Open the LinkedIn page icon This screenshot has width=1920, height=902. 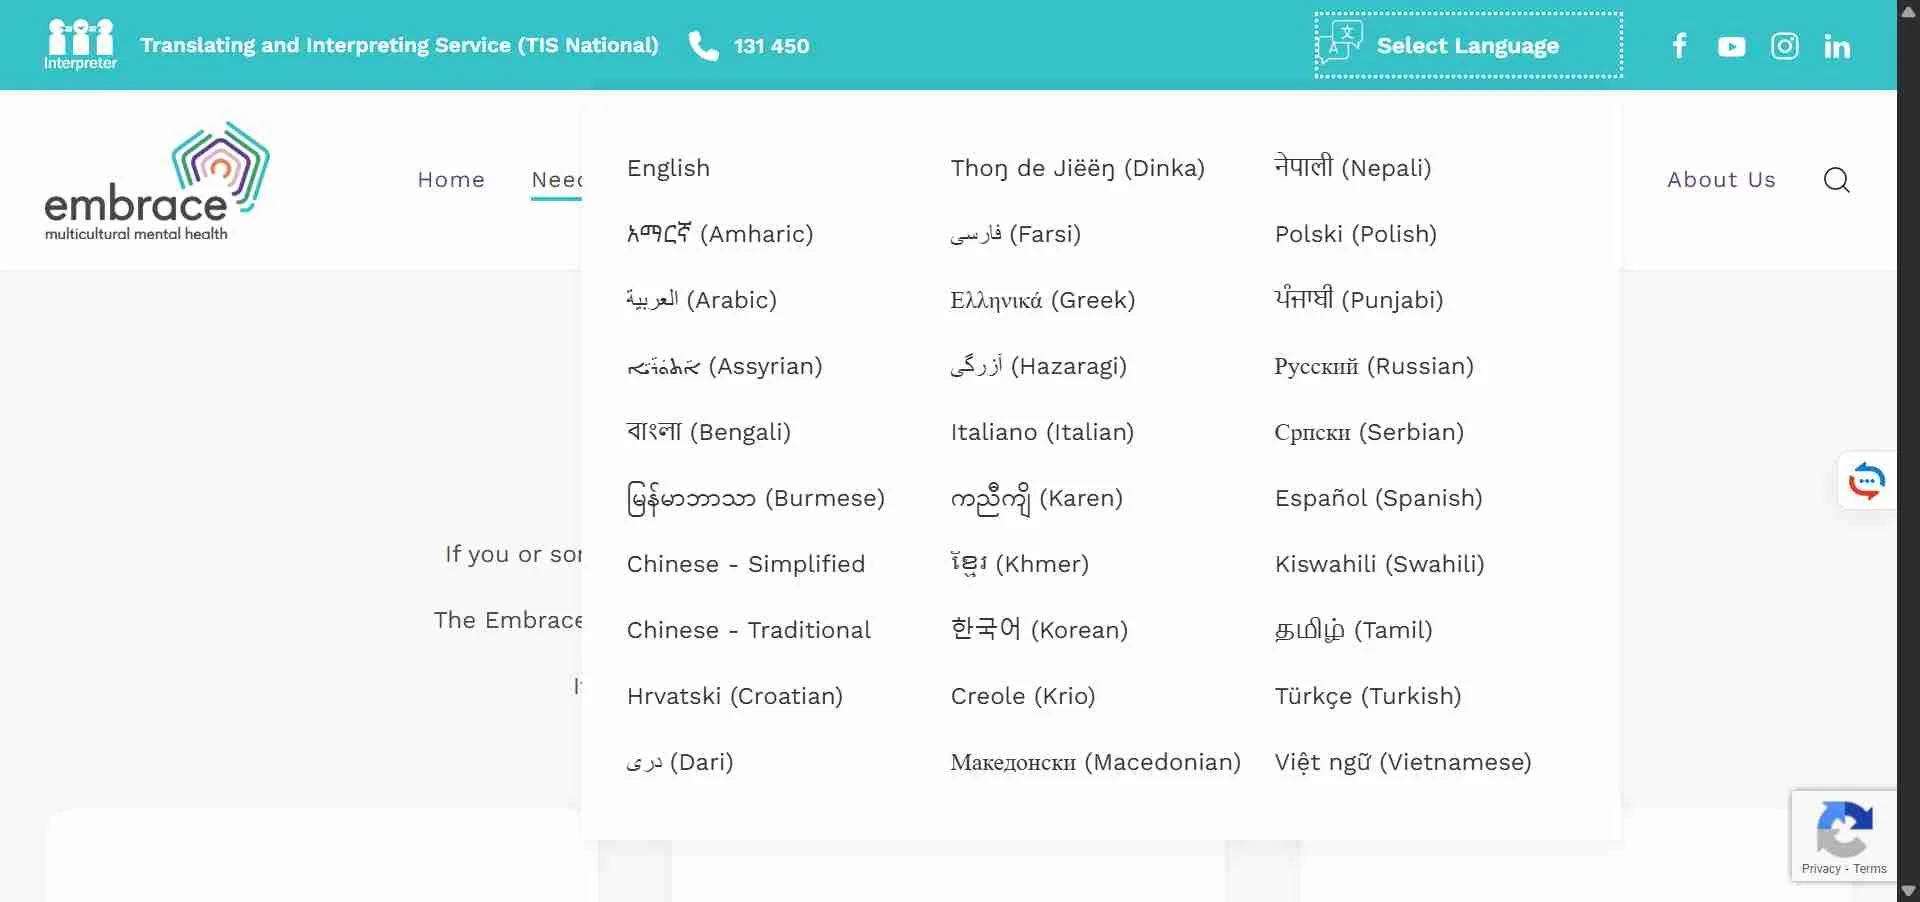click(1838, 45)
